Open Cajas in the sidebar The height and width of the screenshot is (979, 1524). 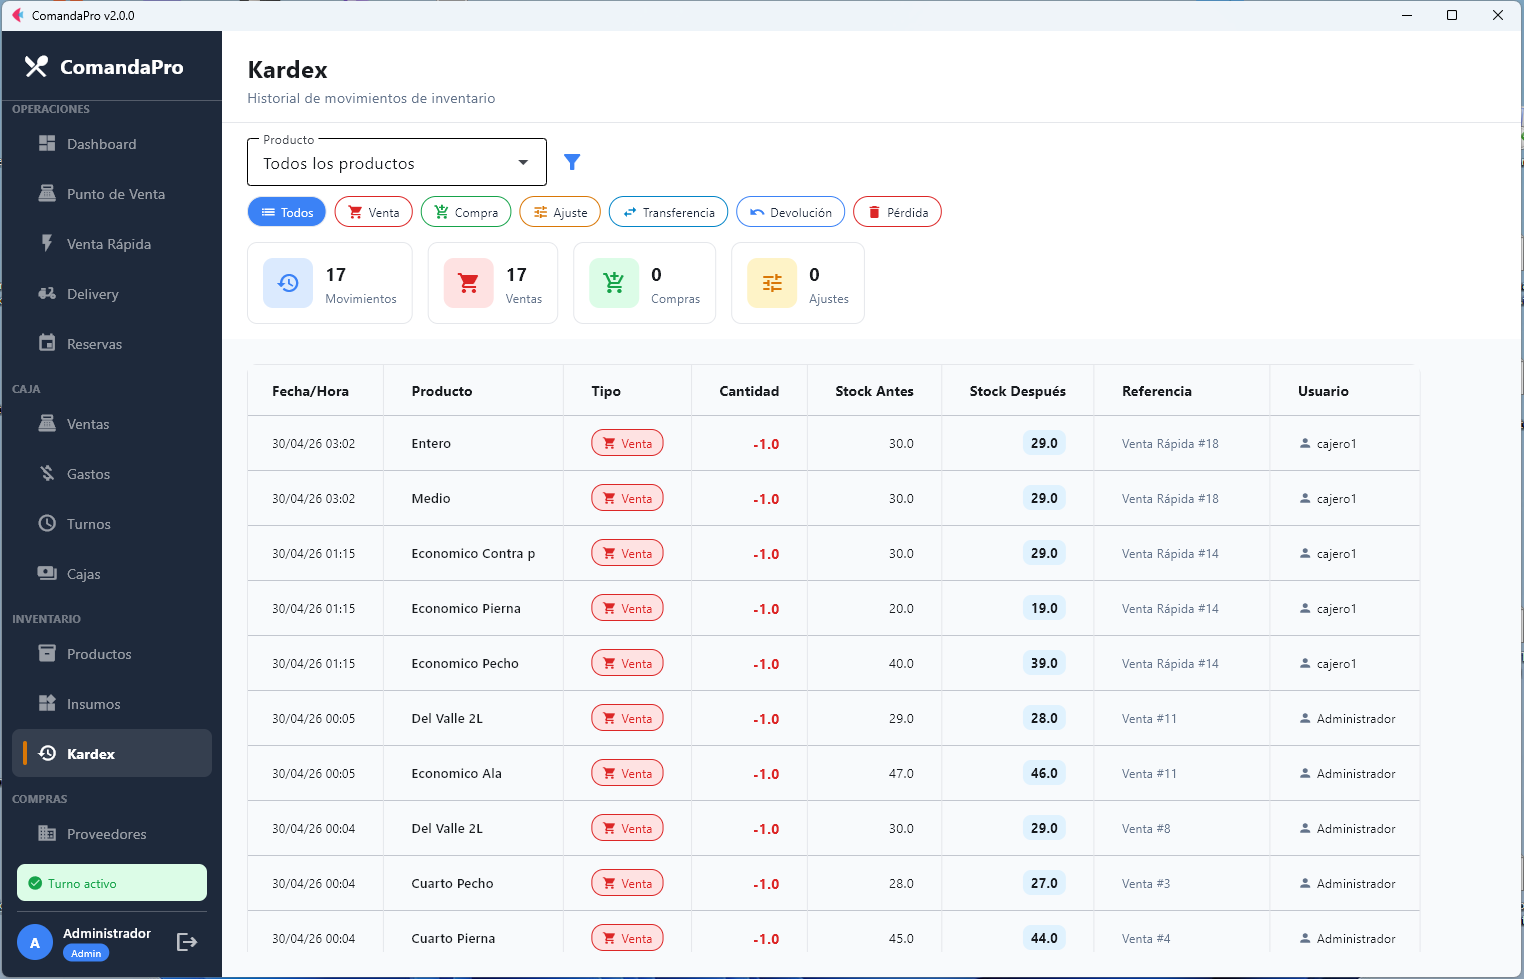coord(111,574)
